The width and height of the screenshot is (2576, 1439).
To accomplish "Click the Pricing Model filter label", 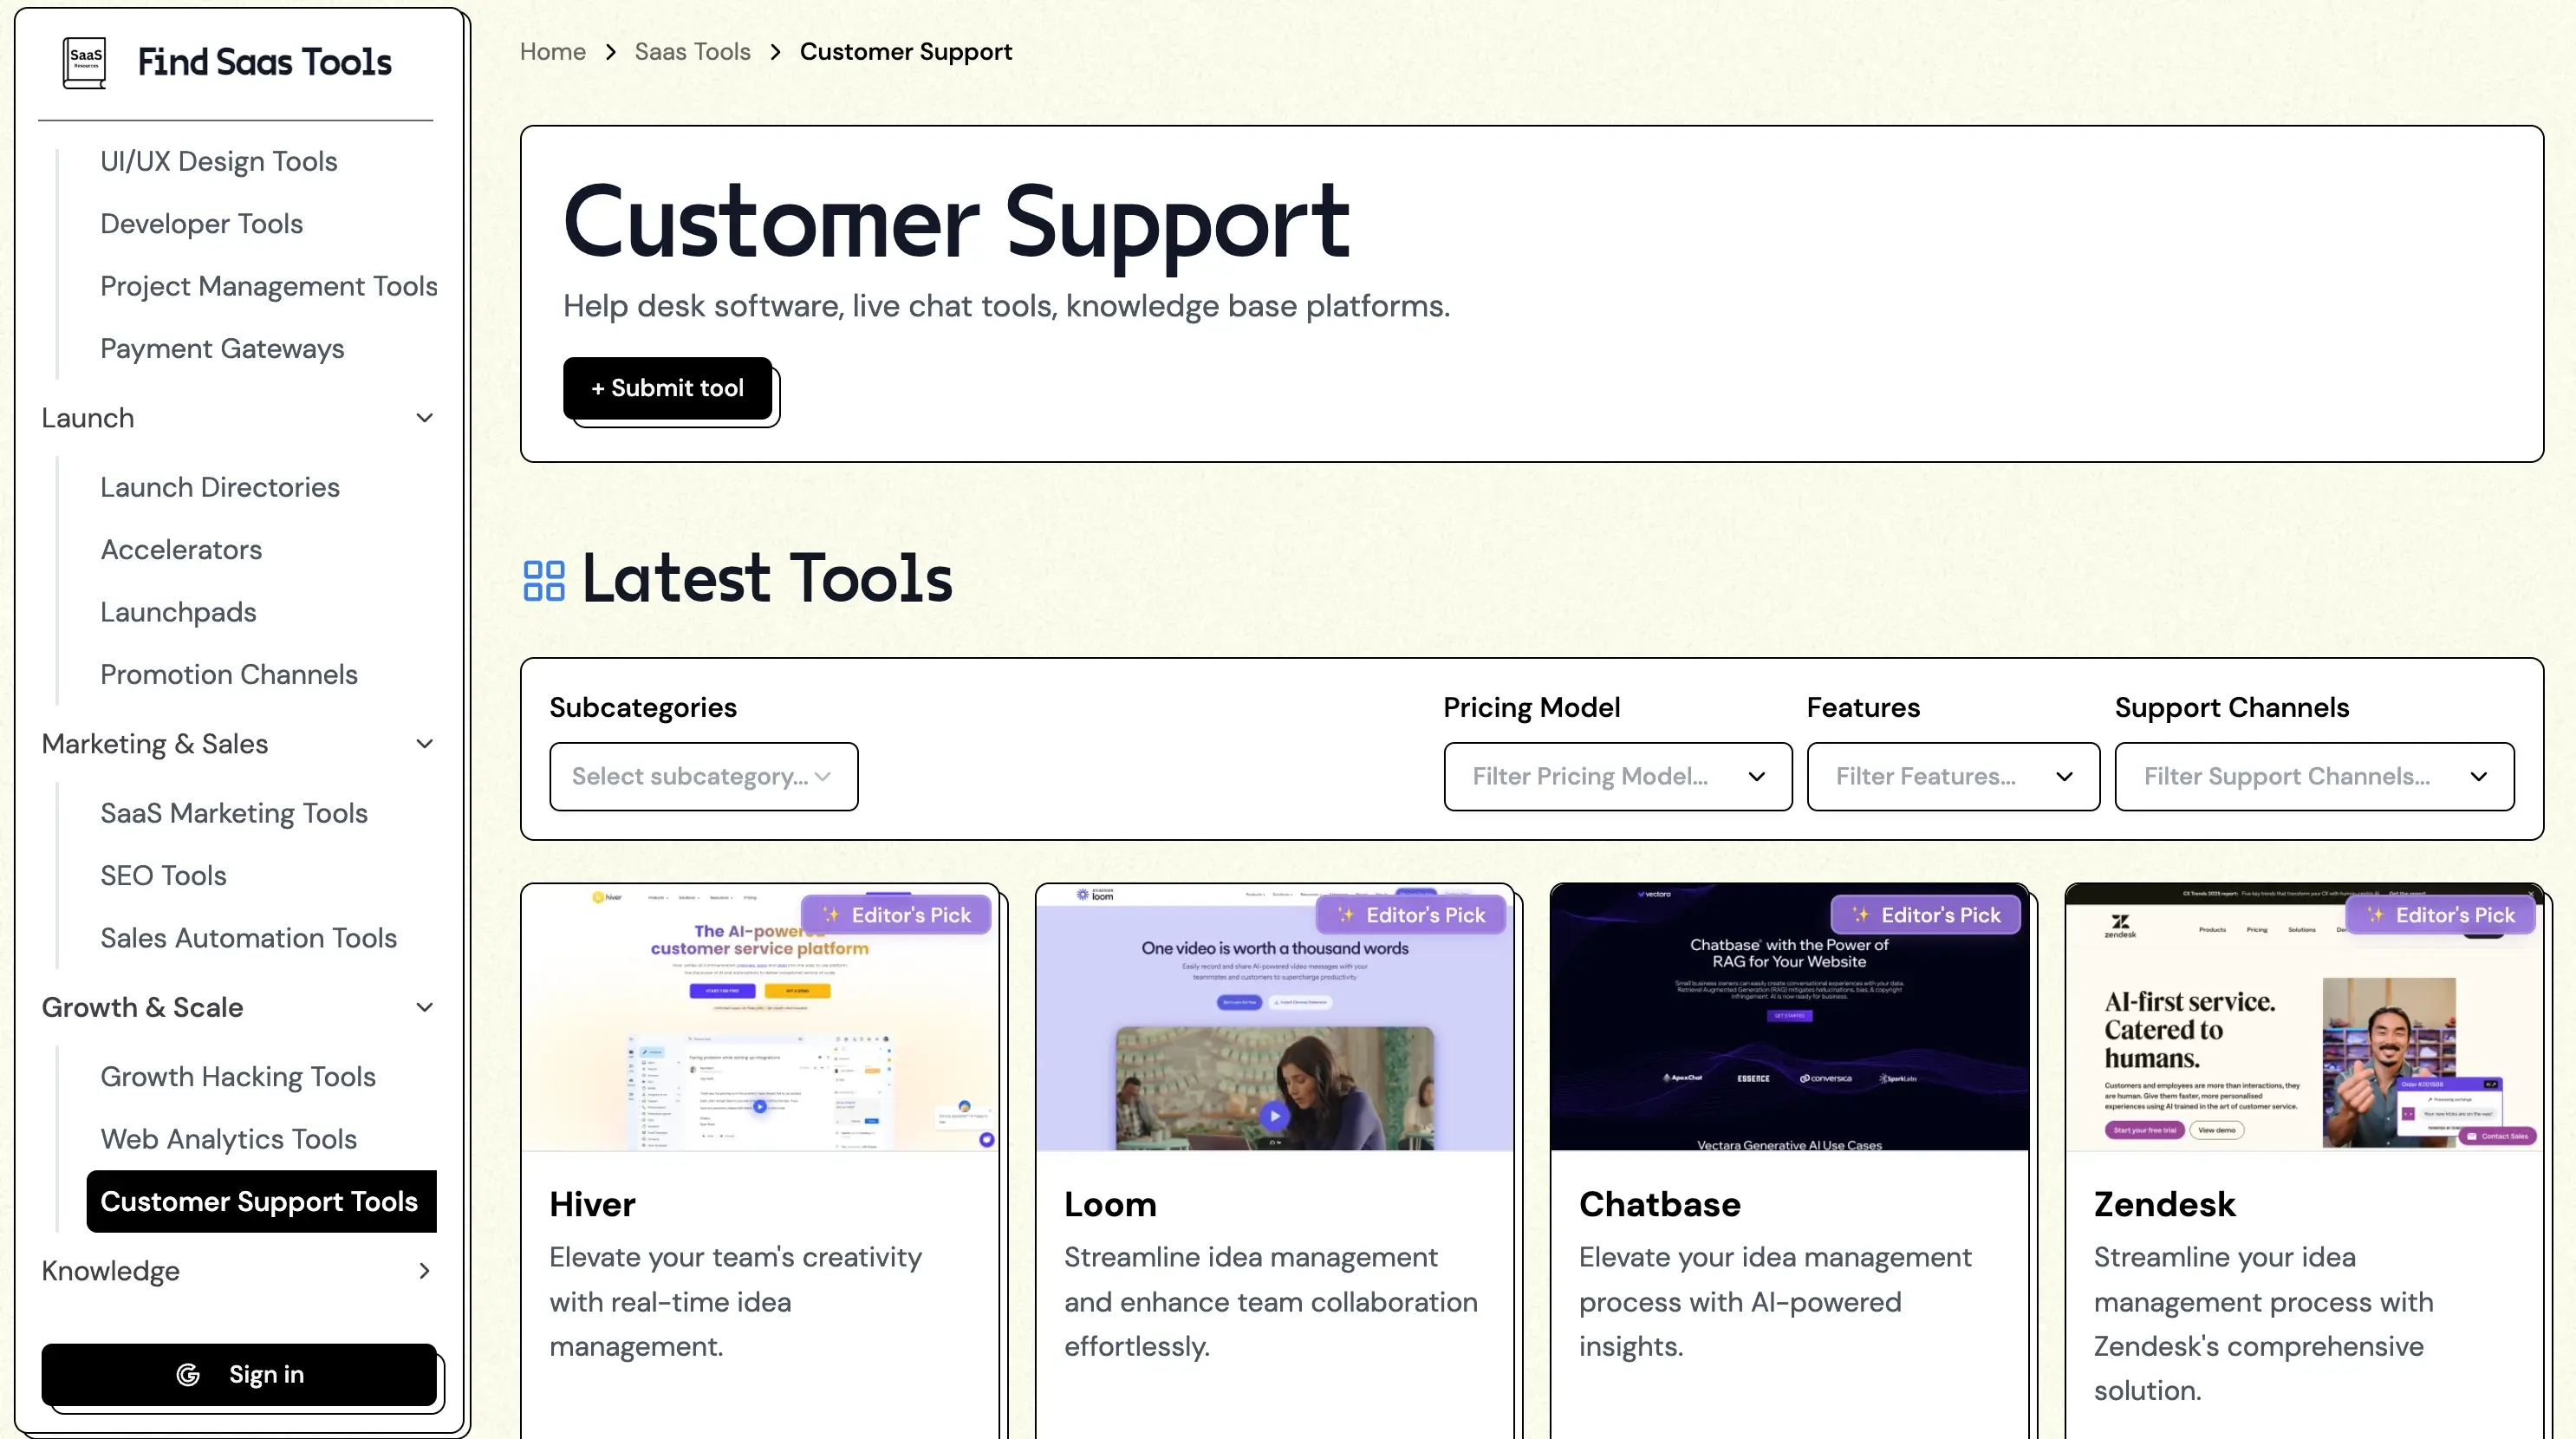I will pos(1531,708).
